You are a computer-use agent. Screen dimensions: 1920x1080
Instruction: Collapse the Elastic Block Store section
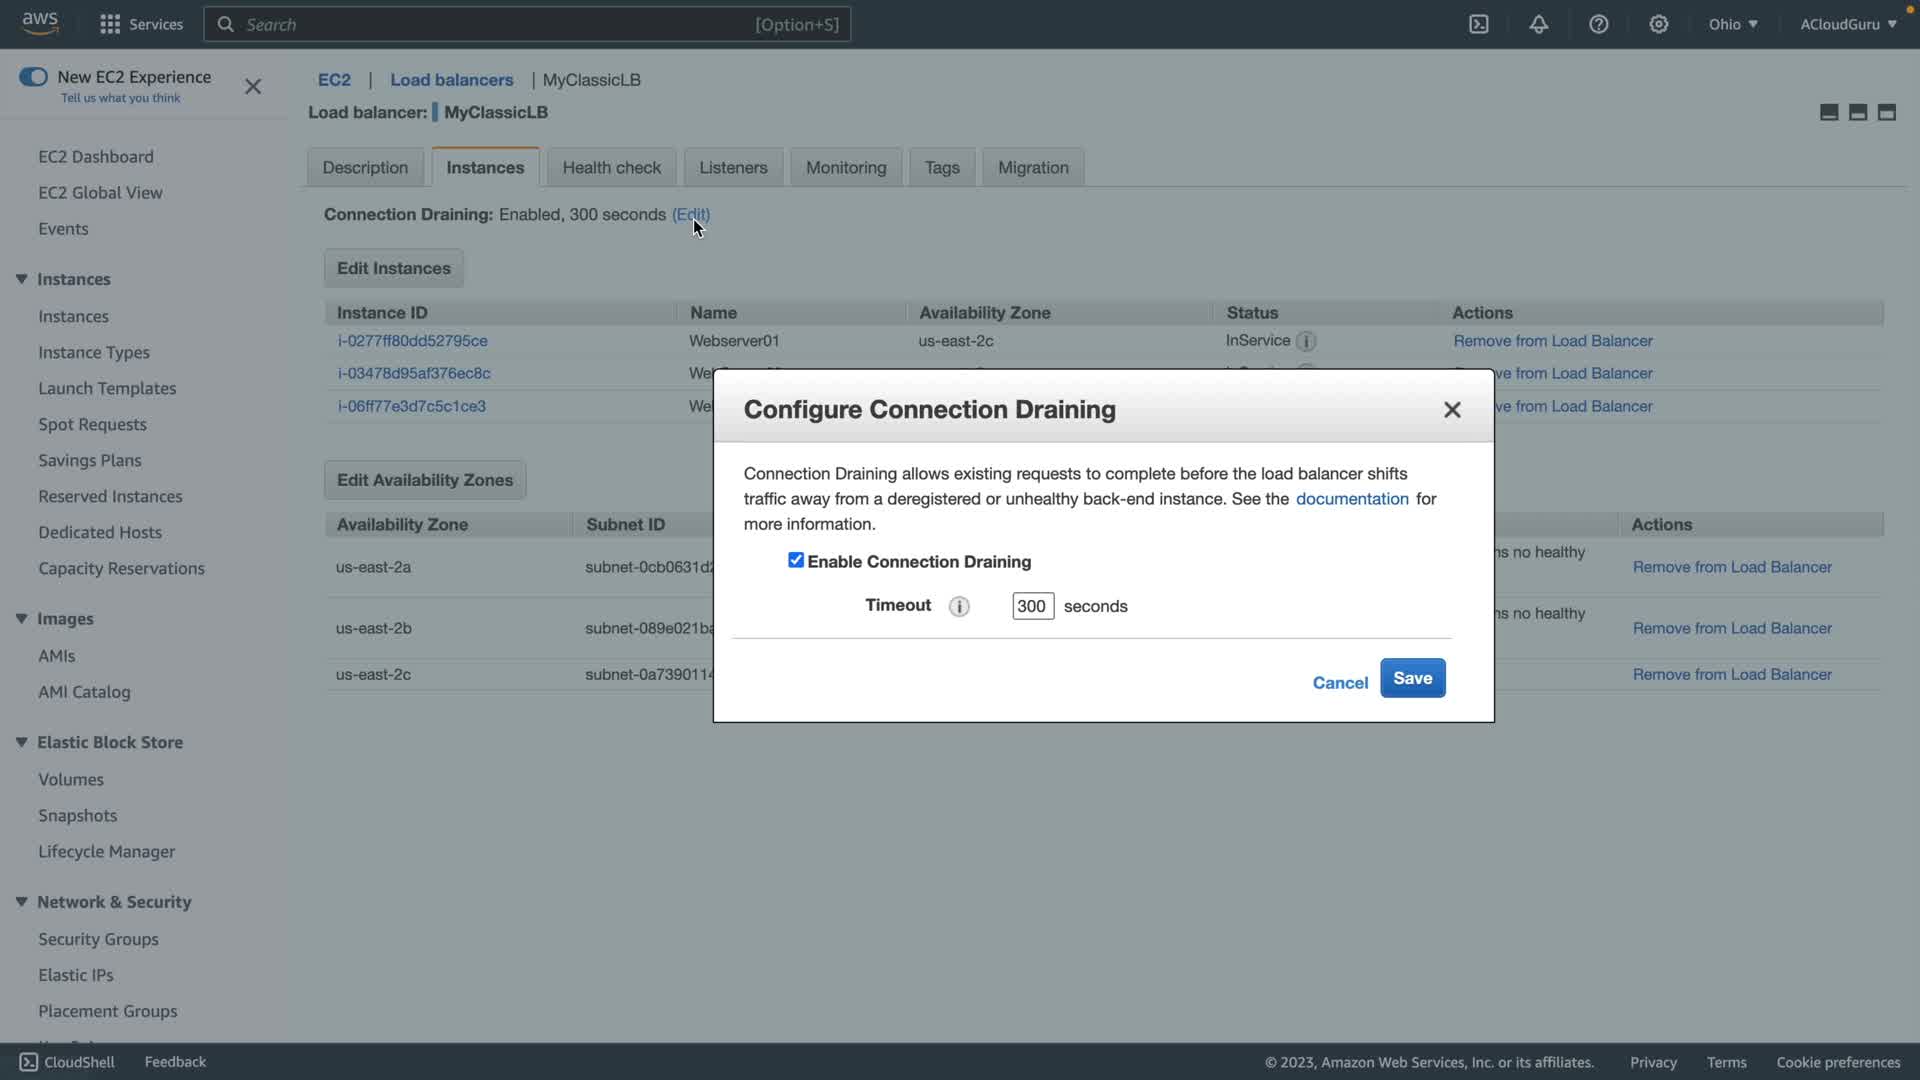pyautogui.click(x=21, y=742)
